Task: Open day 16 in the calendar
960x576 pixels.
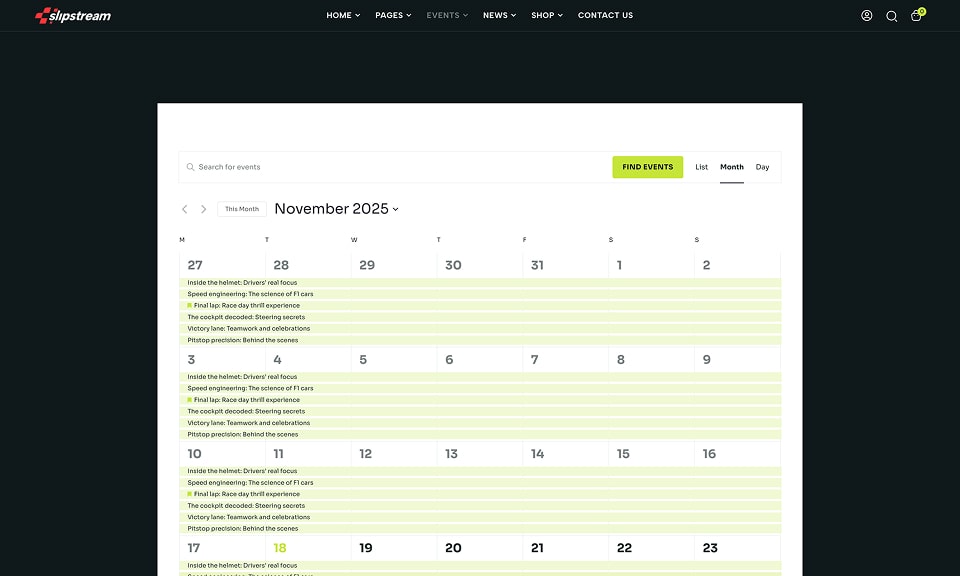Action: [709, 454]
